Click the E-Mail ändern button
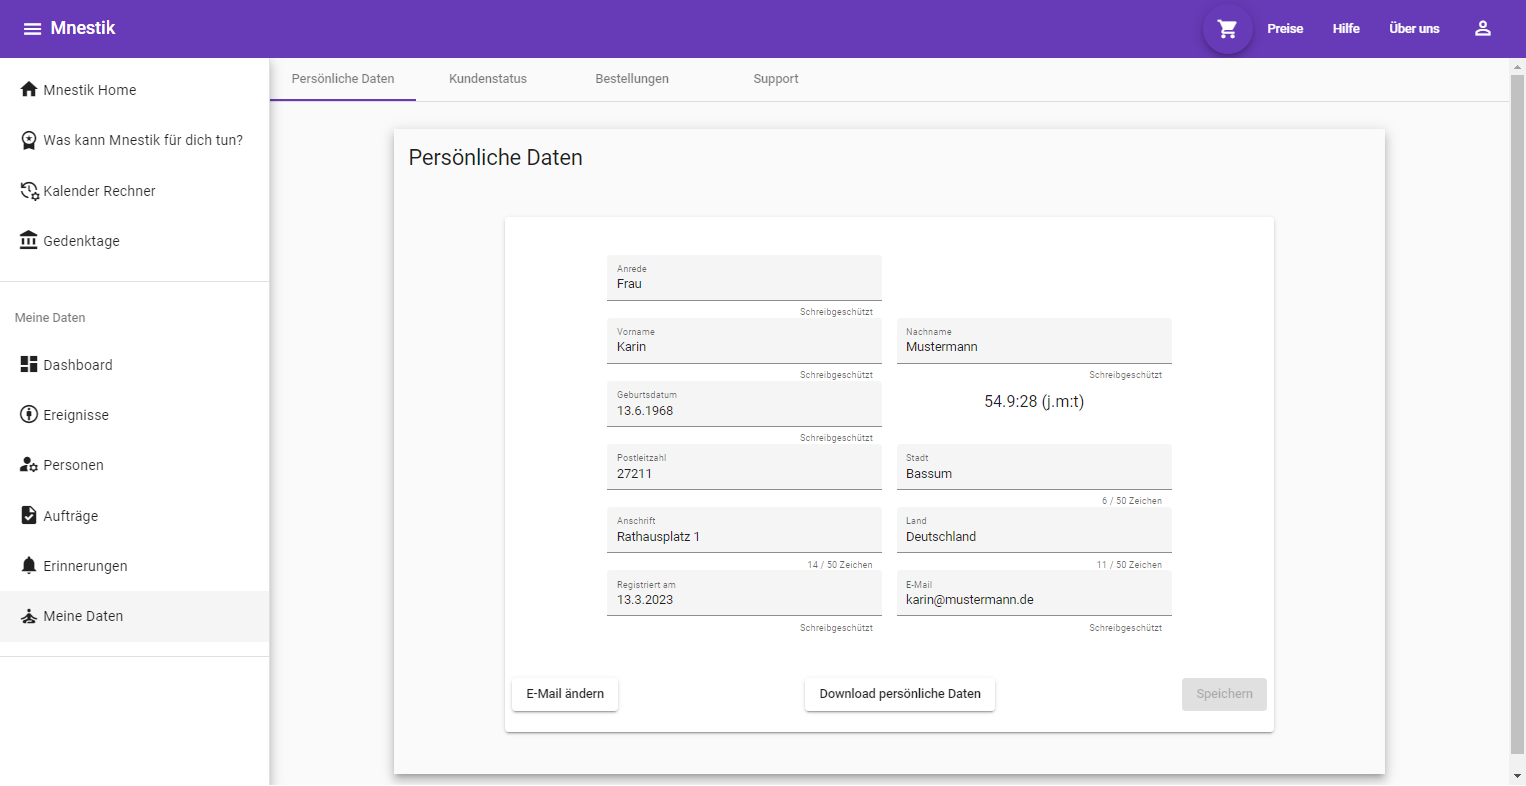 point(565,694)
